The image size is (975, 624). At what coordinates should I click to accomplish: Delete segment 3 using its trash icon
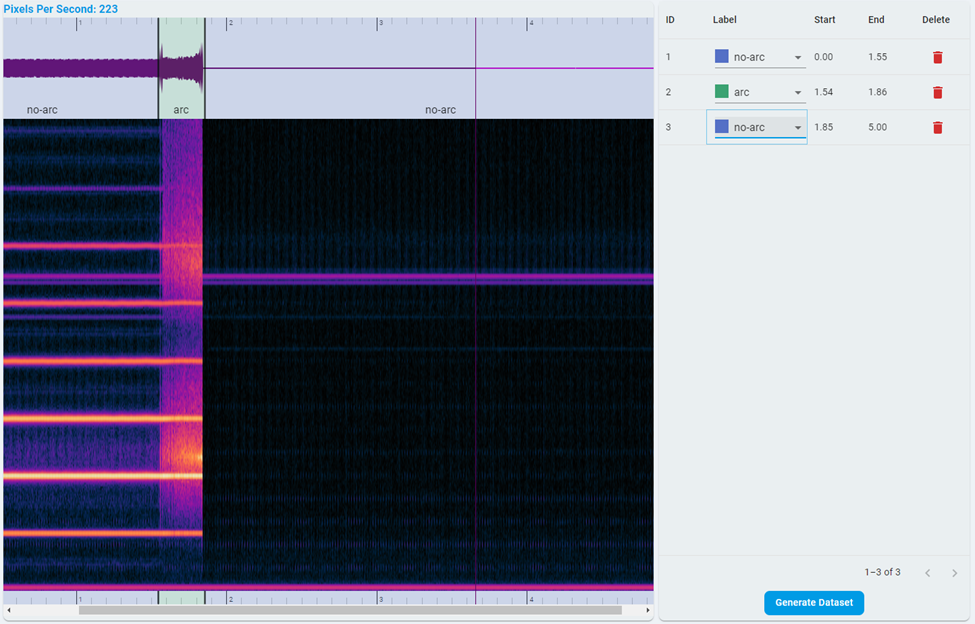937,127
